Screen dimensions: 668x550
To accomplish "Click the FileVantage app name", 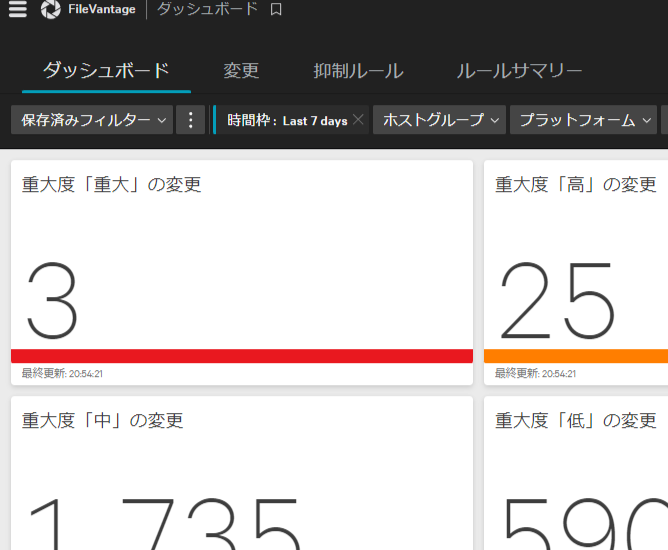I will tap(102, 9).
